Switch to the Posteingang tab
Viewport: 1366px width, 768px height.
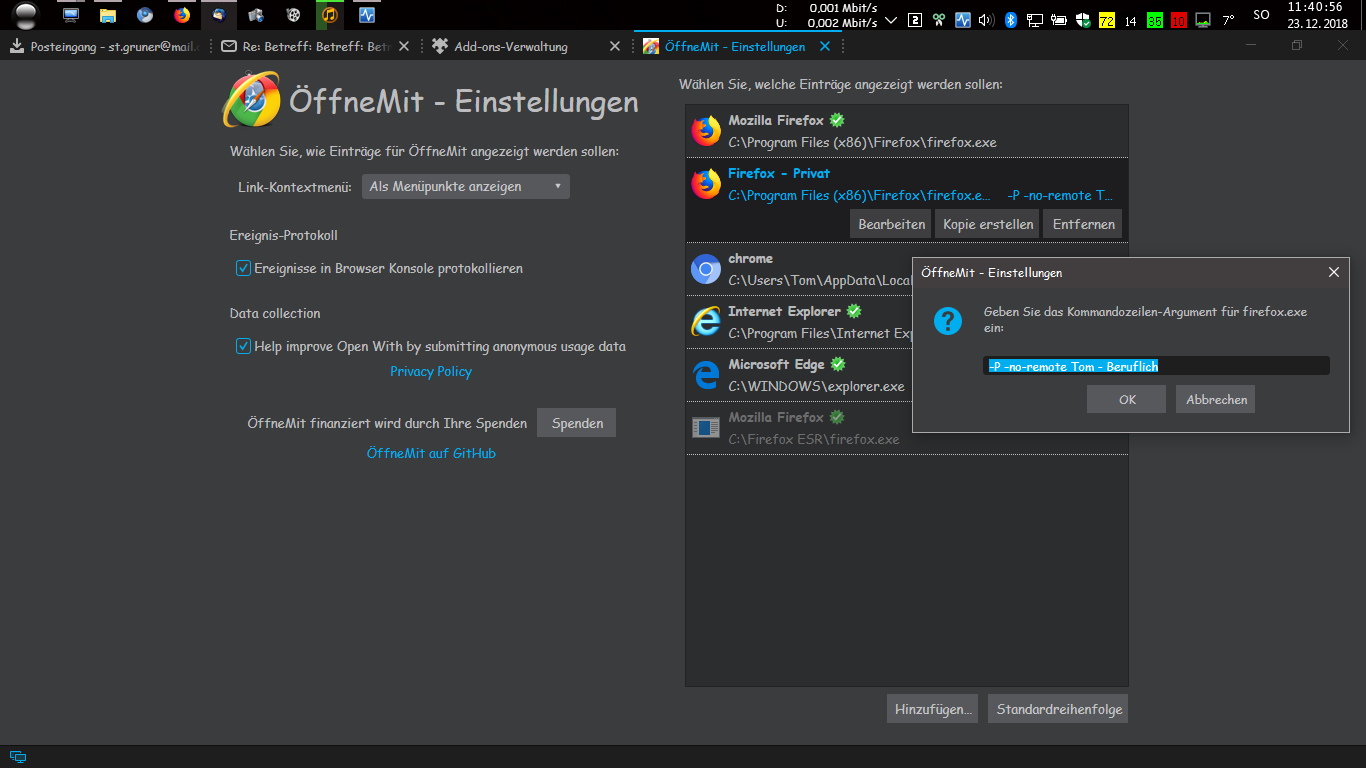coord(105,46)
